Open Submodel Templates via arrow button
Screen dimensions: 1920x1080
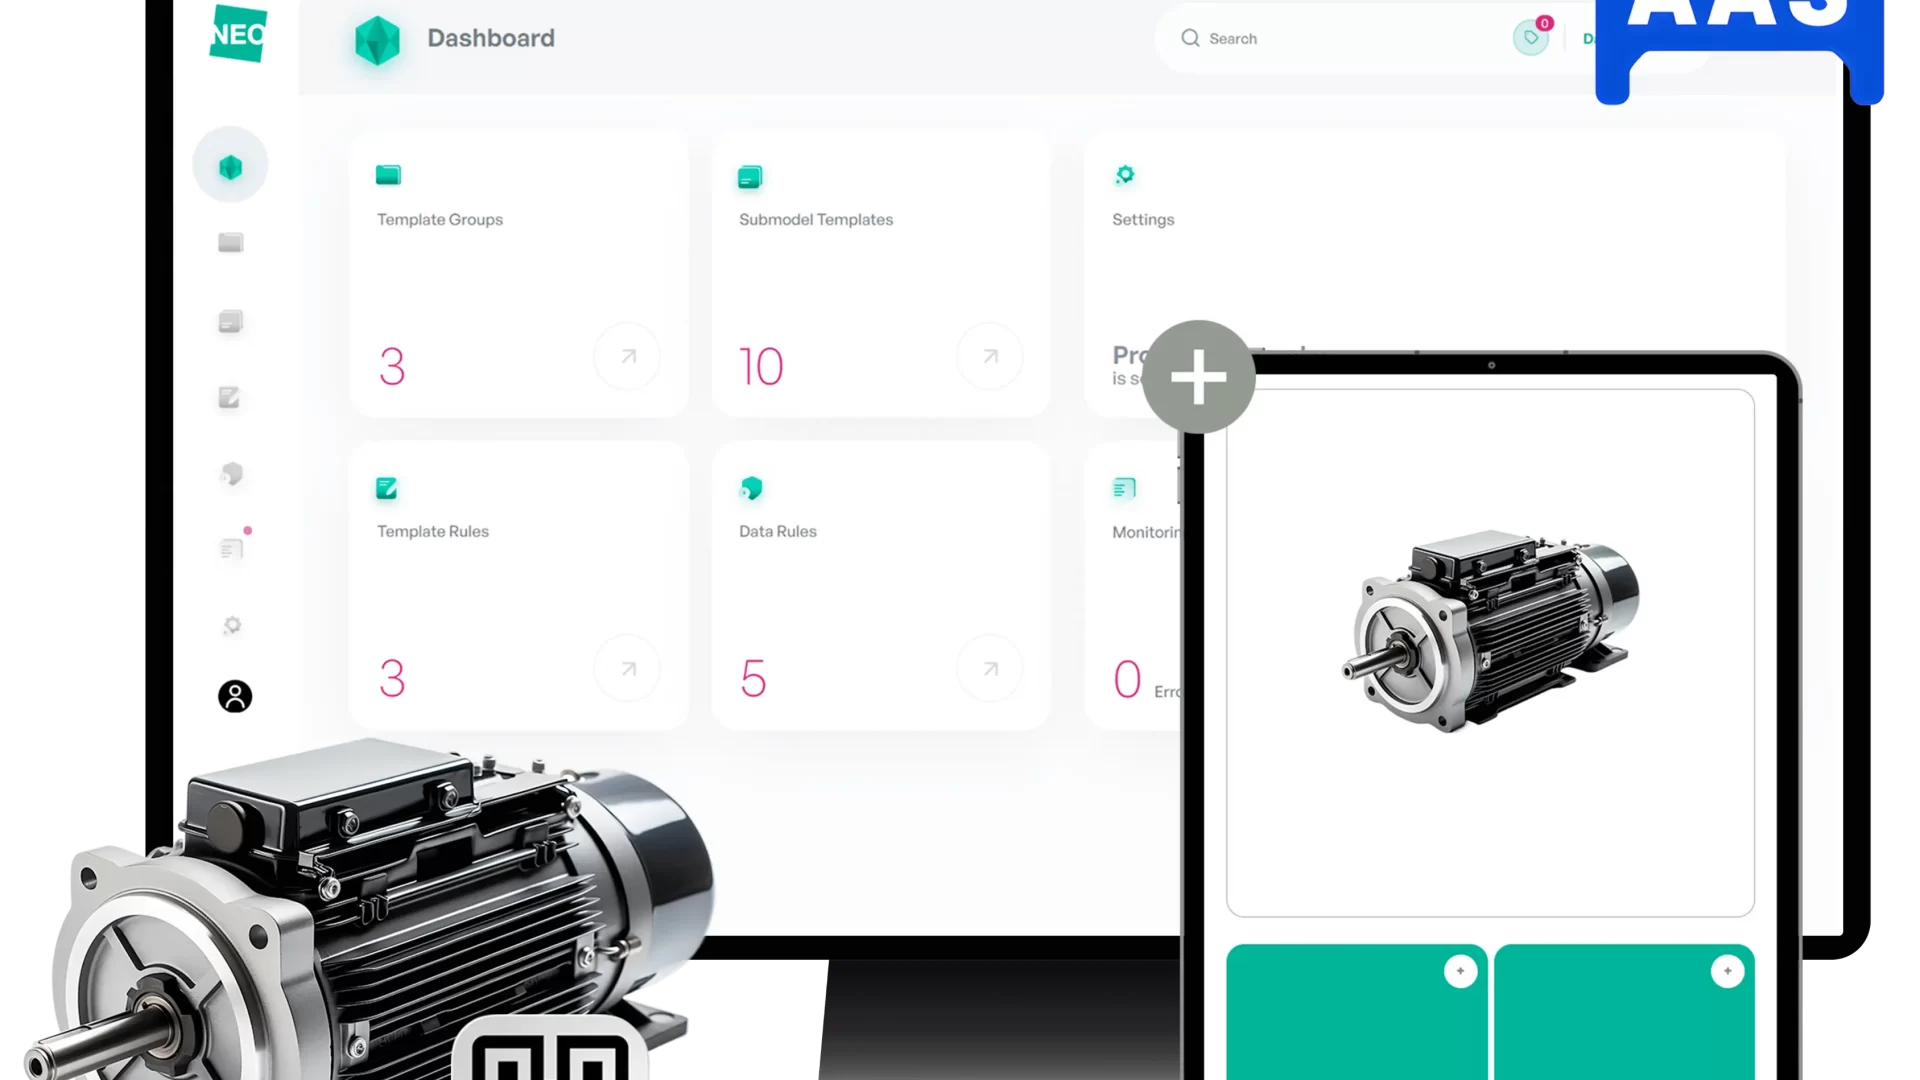pyautogui.click(x=990, y=356)
